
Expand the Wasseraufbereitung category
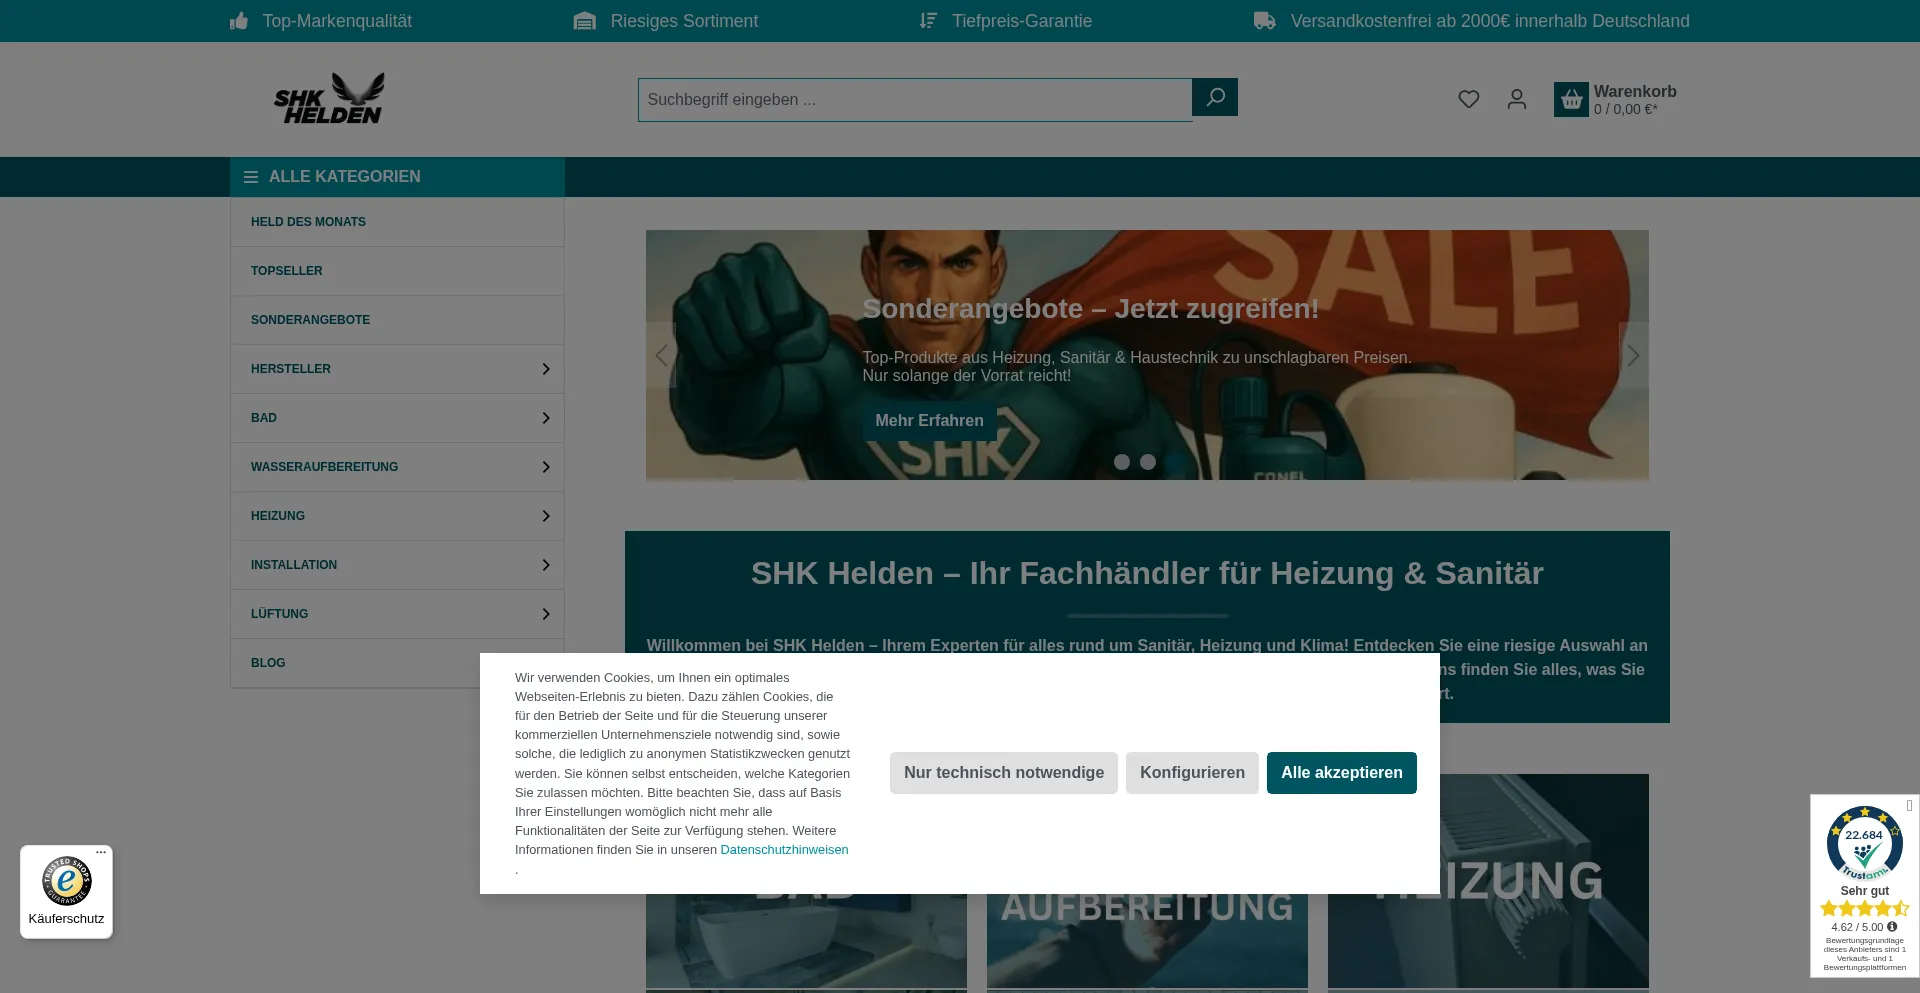[x=546, y=467]
